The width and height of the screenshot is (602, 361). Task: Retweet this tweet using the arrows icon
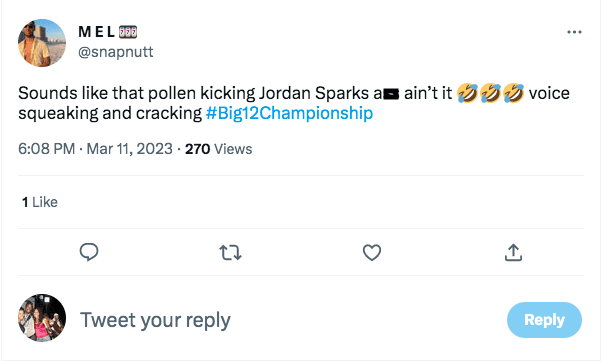click(230, 253)
